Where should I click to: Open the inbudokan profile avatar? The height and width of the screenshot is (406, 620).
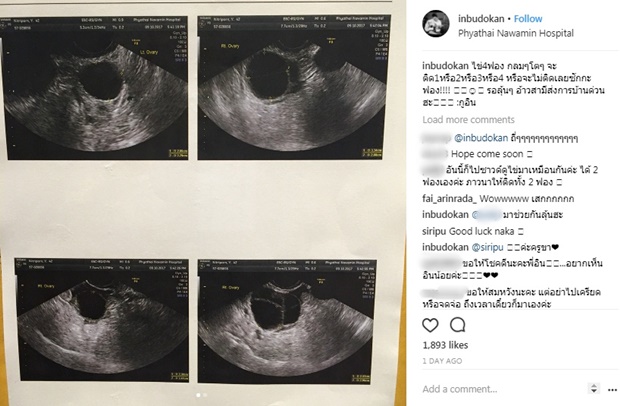[x=436, y=24]
